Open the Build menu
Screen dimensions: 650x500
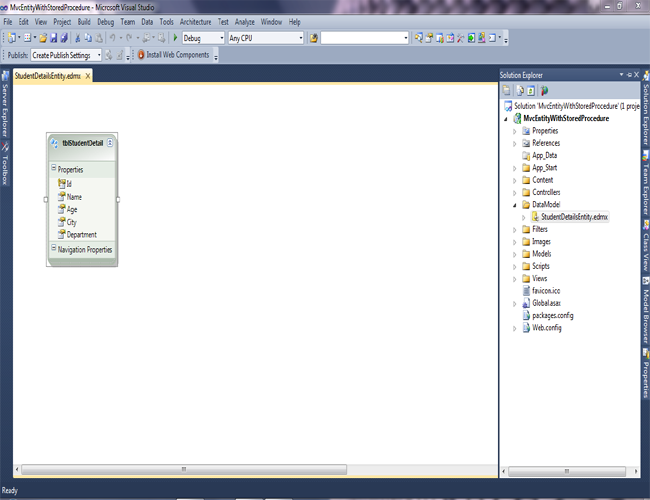tap(84, 22)
